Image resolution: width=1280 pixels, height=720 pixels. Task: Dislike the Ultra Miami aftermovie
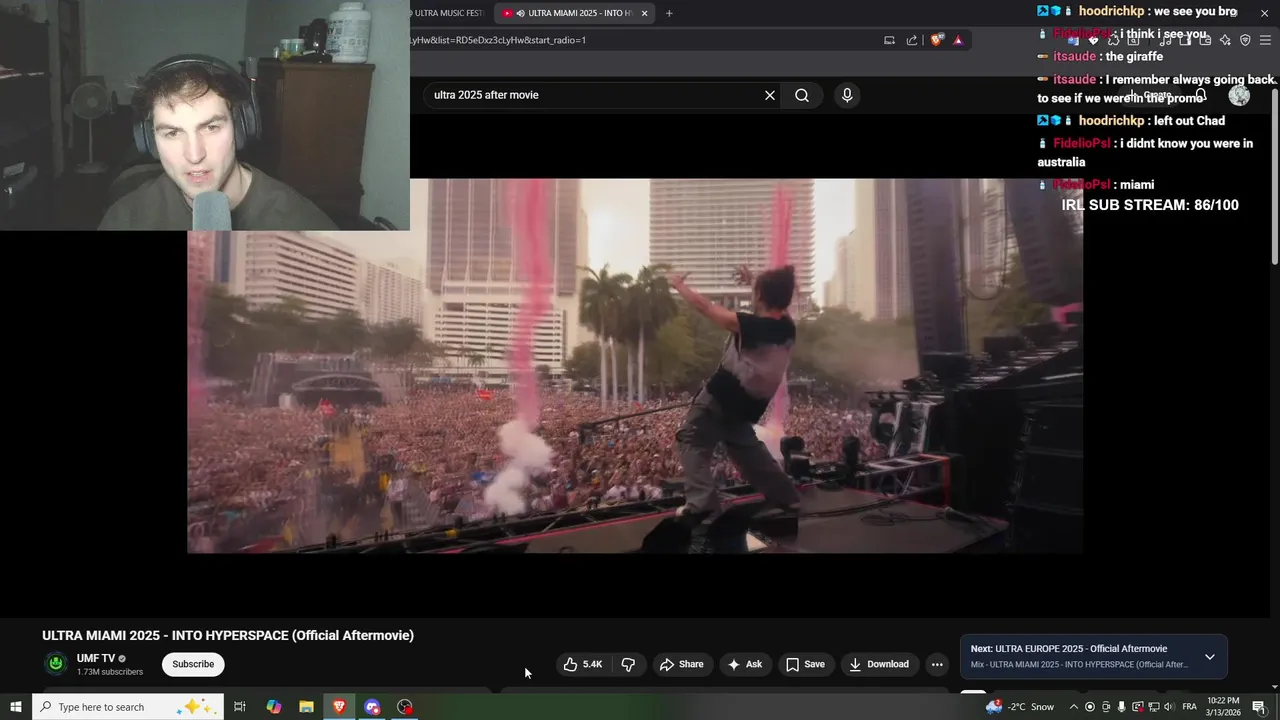click(628, 664)
